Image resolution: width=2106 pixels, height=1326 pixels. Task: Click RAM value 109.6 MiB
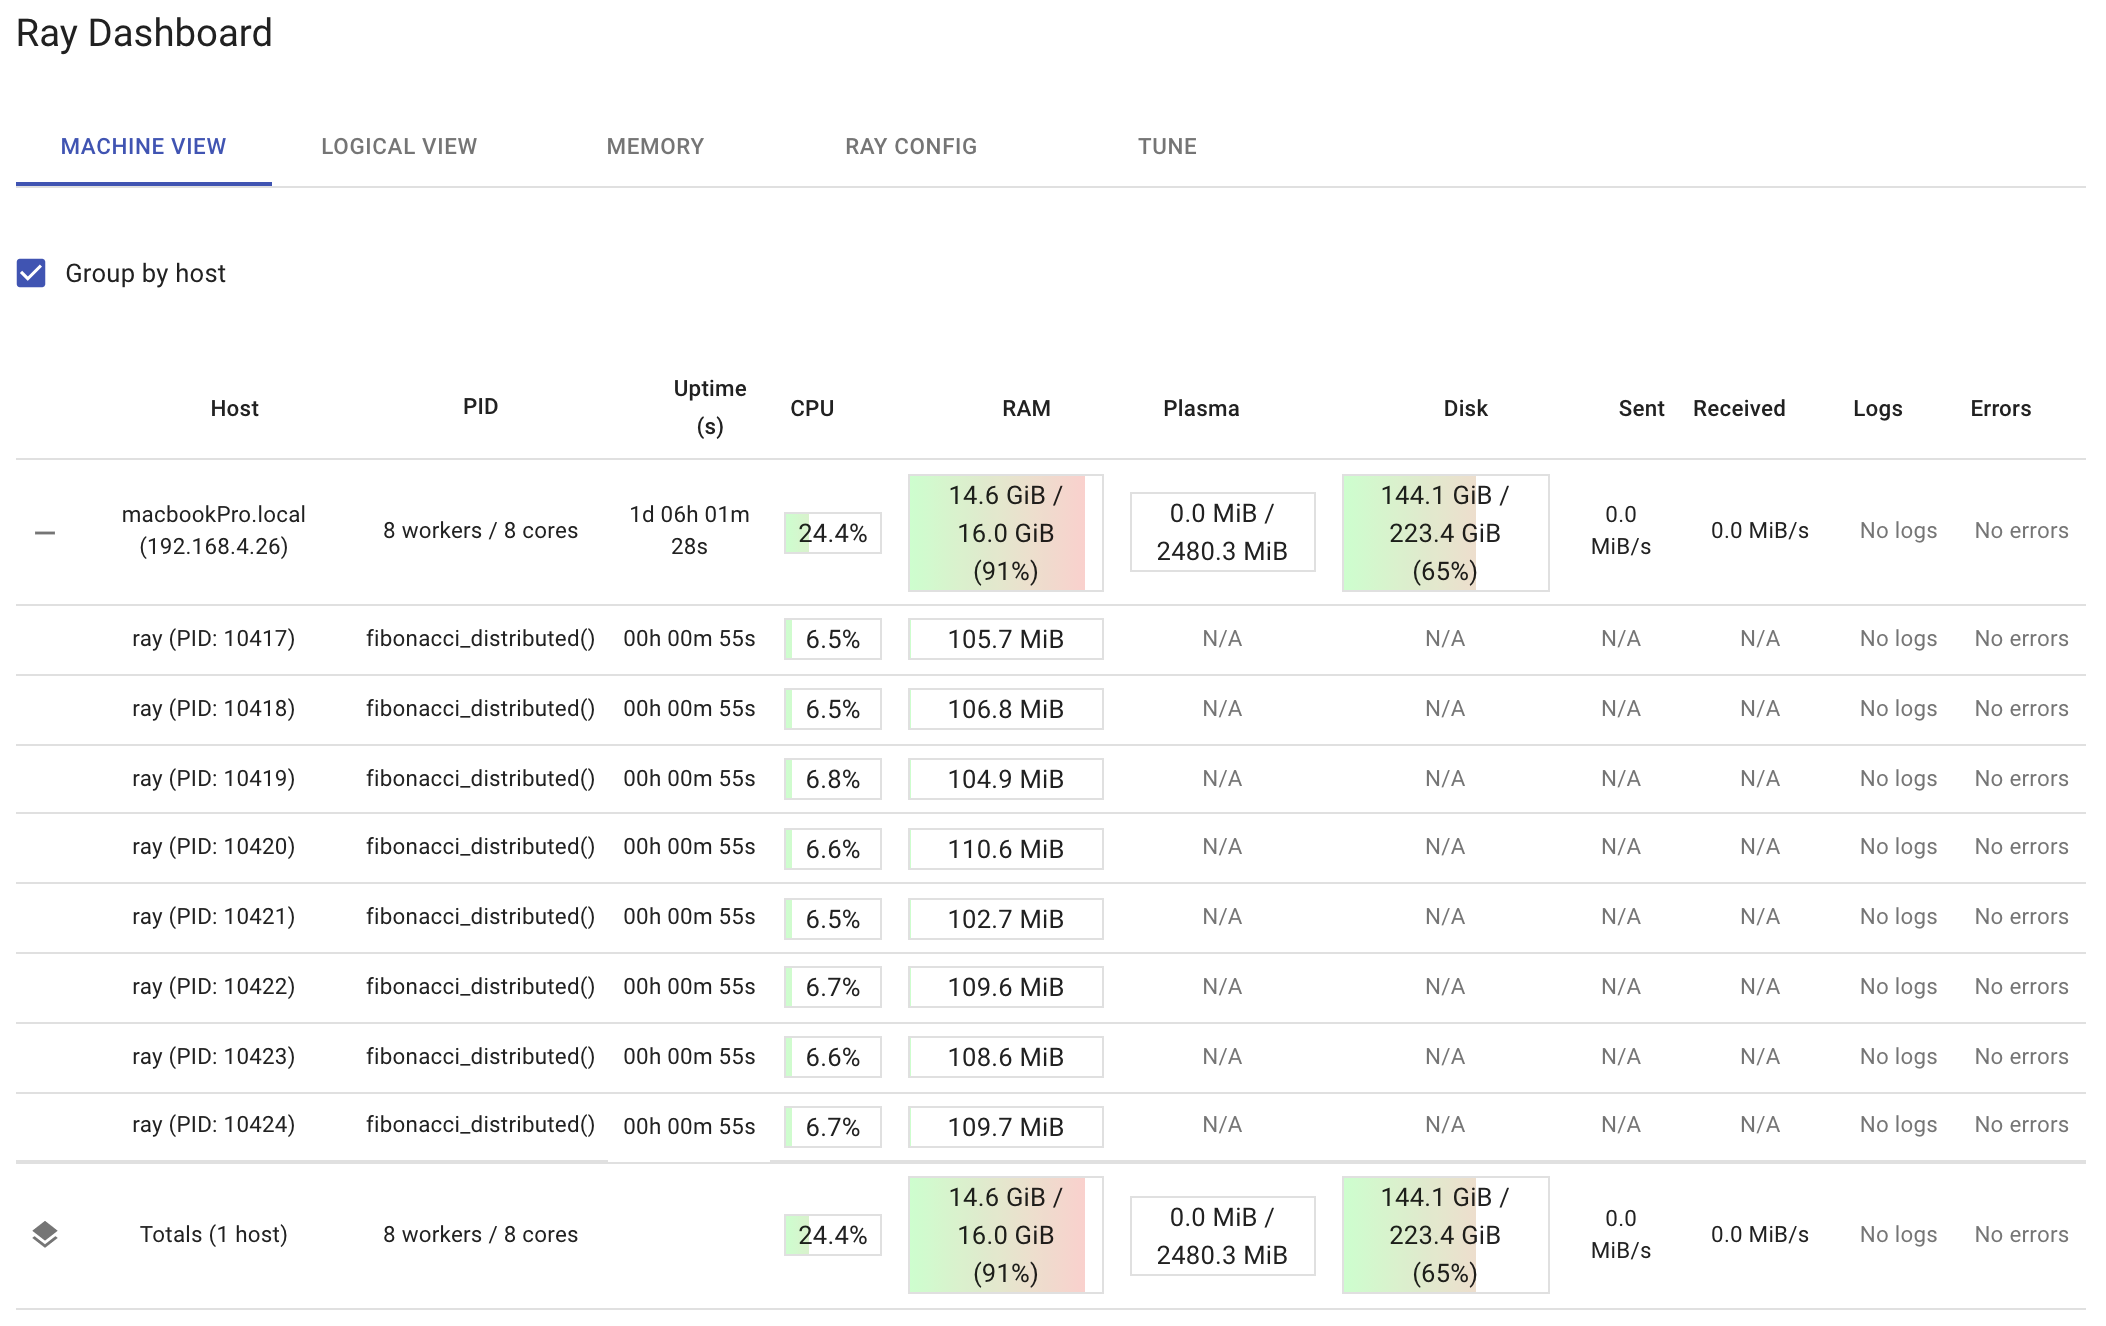point(1006,987)
